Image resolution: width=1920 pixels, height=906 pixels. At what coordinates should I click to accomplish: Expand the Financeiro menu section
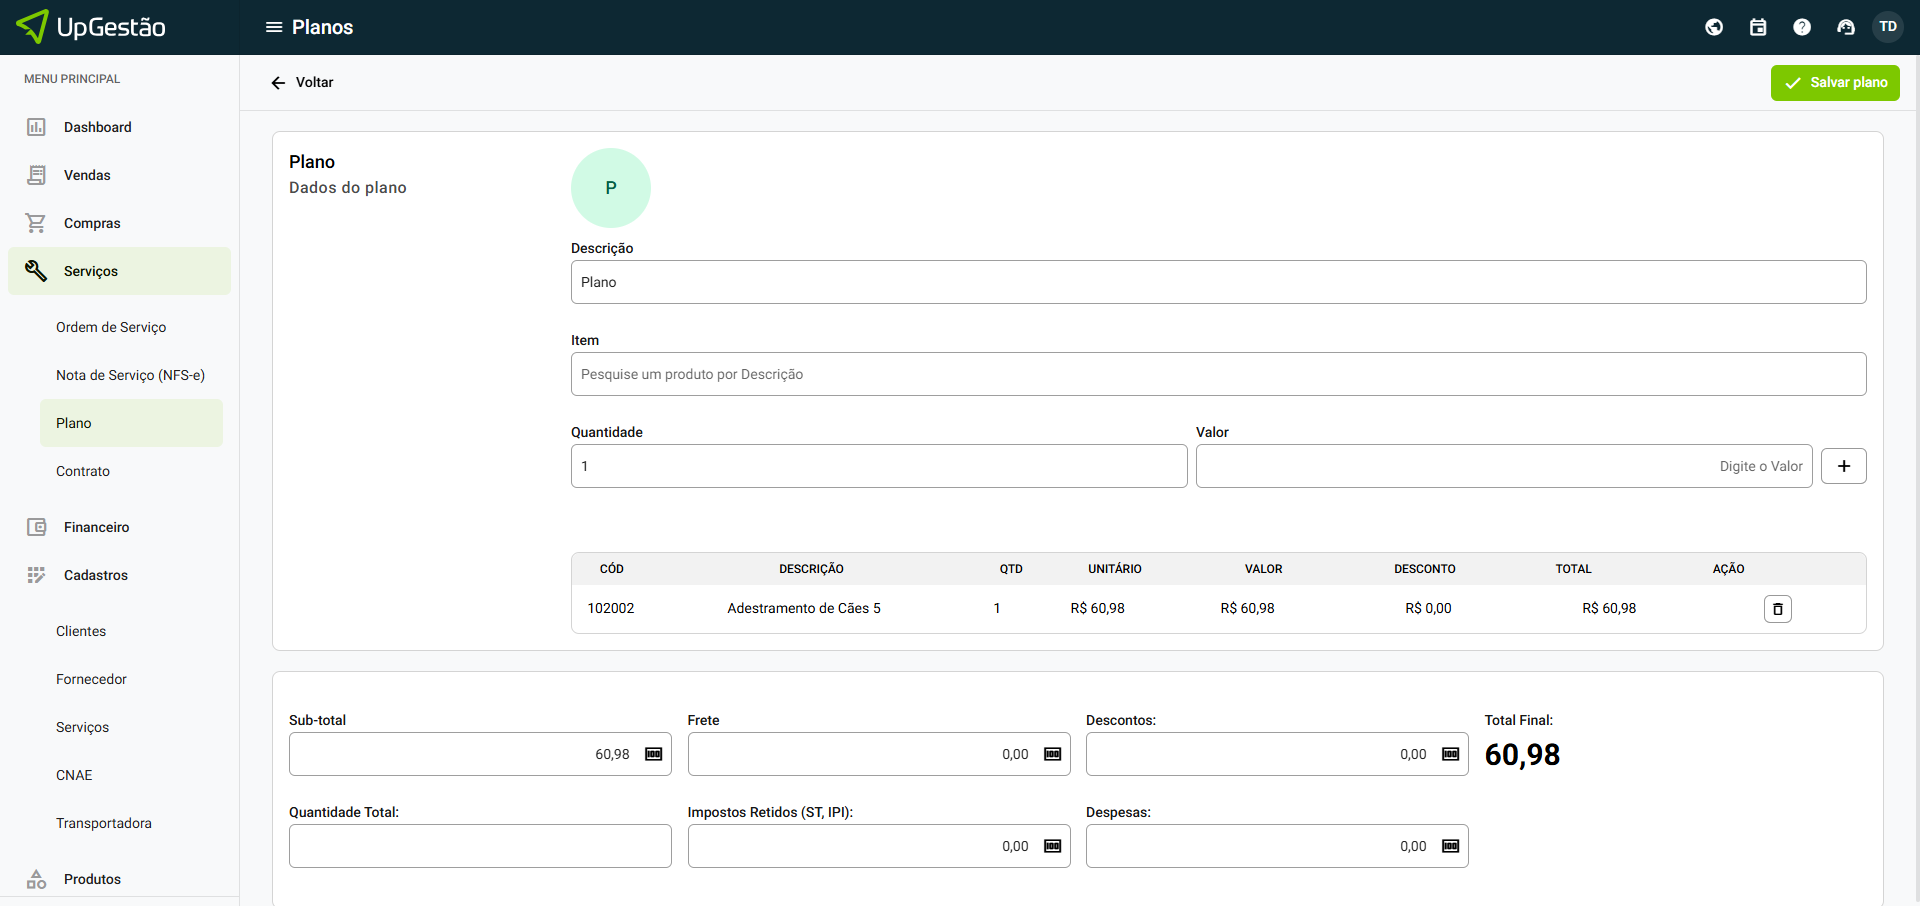[x=96, y=527]
